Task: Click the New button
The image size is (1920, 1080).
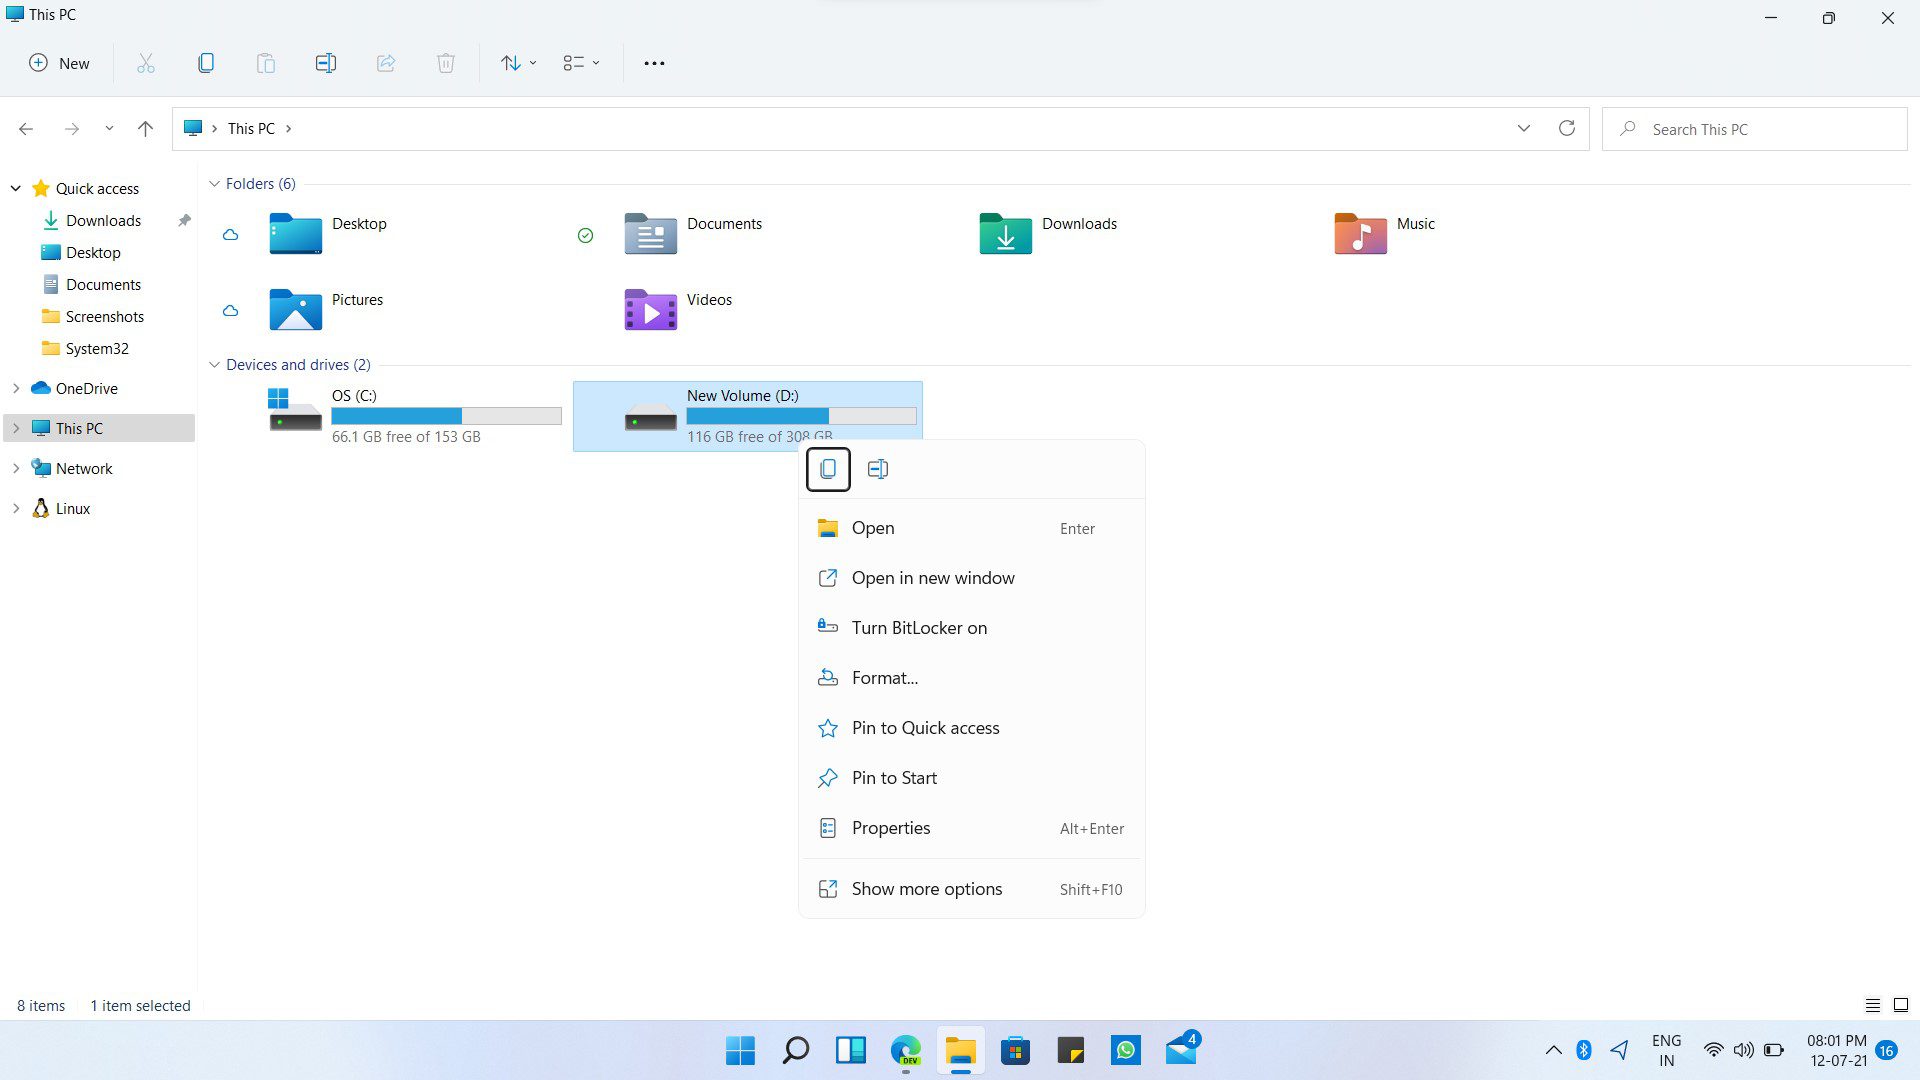Action: tap(59, 63)
